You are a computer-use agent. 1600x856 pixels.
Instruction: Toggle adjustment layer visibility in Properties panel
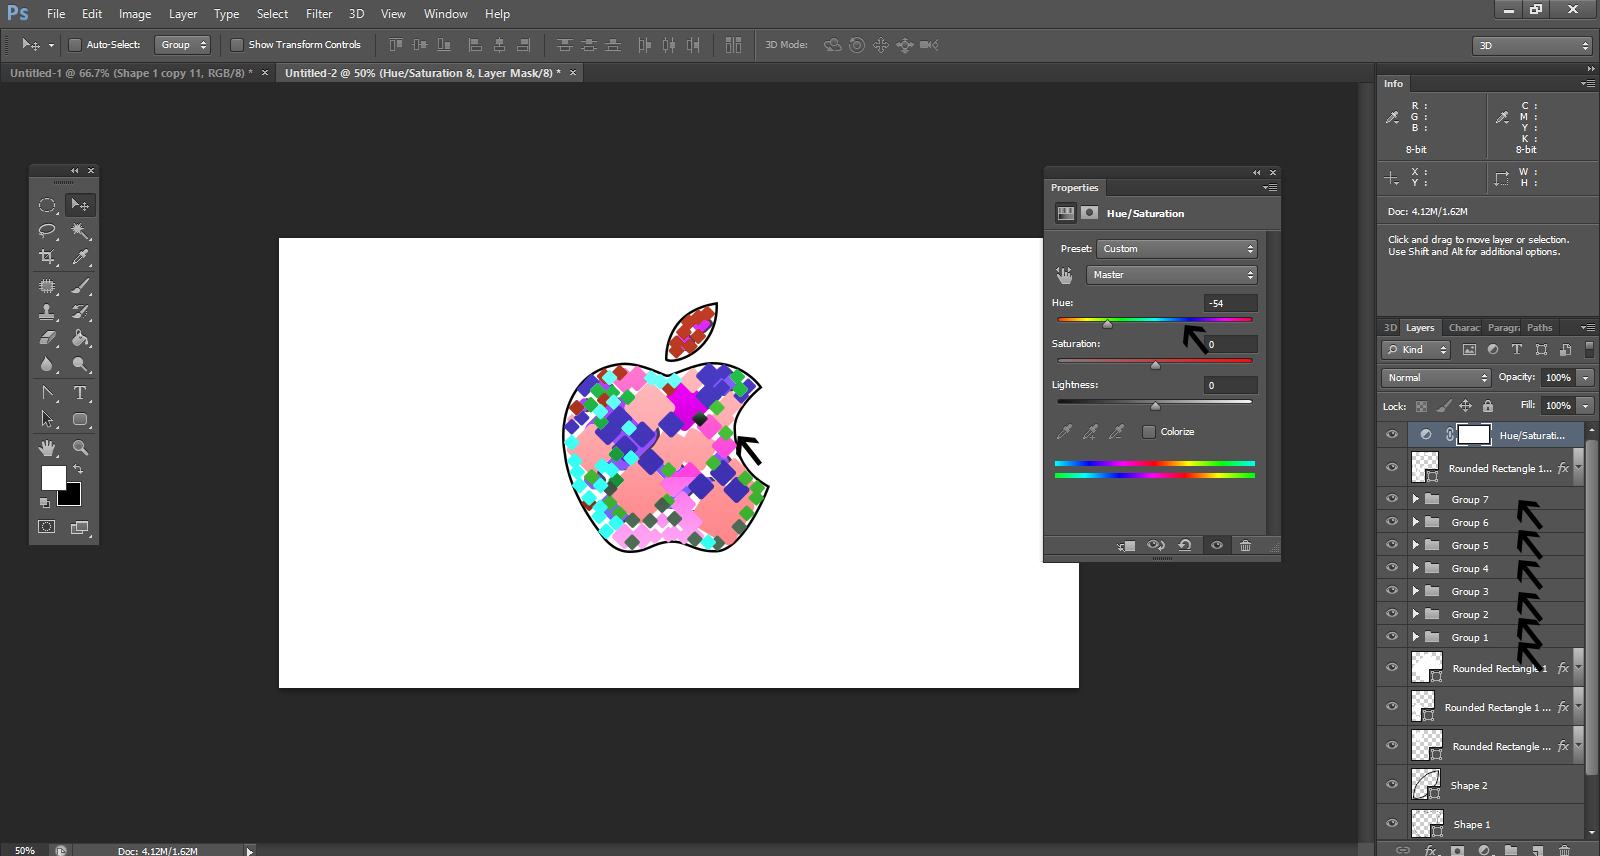(1217, 546)
